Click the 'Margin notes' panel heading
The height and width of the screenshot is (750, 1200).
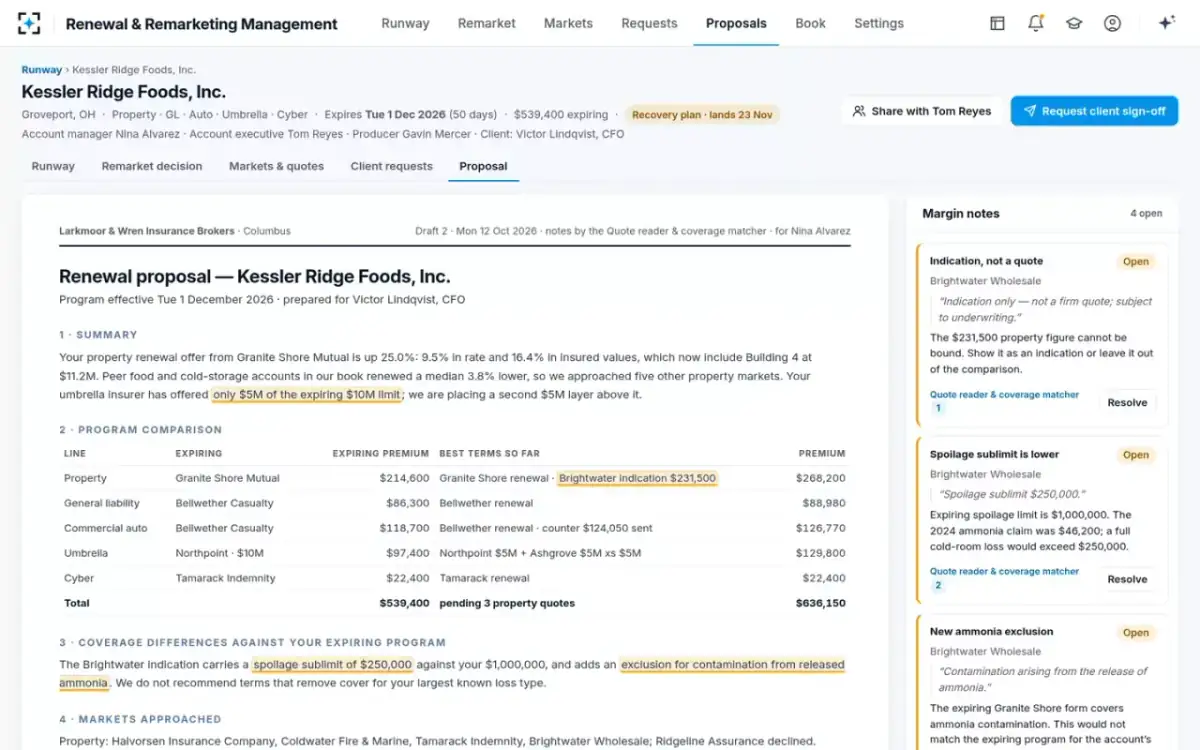[960, 213]
